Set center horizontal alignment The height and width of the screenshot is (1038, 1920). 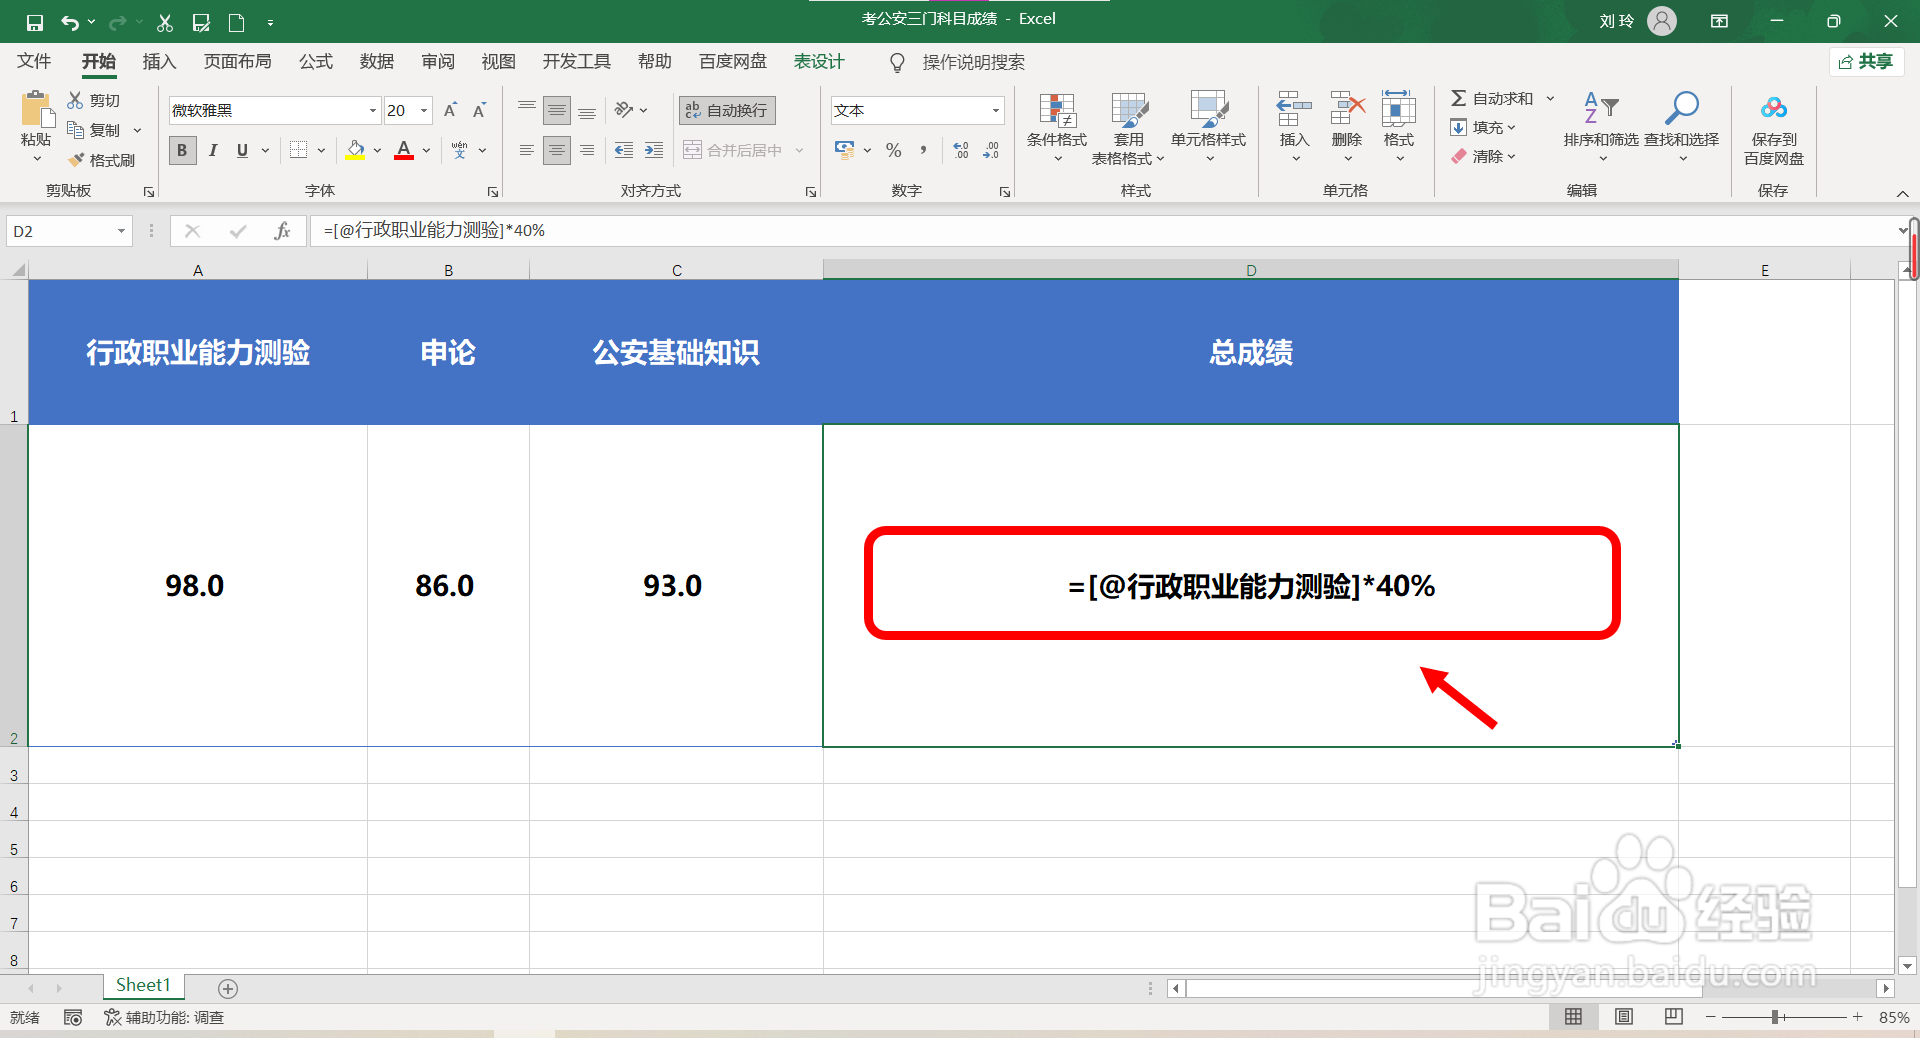pos(557,150)
